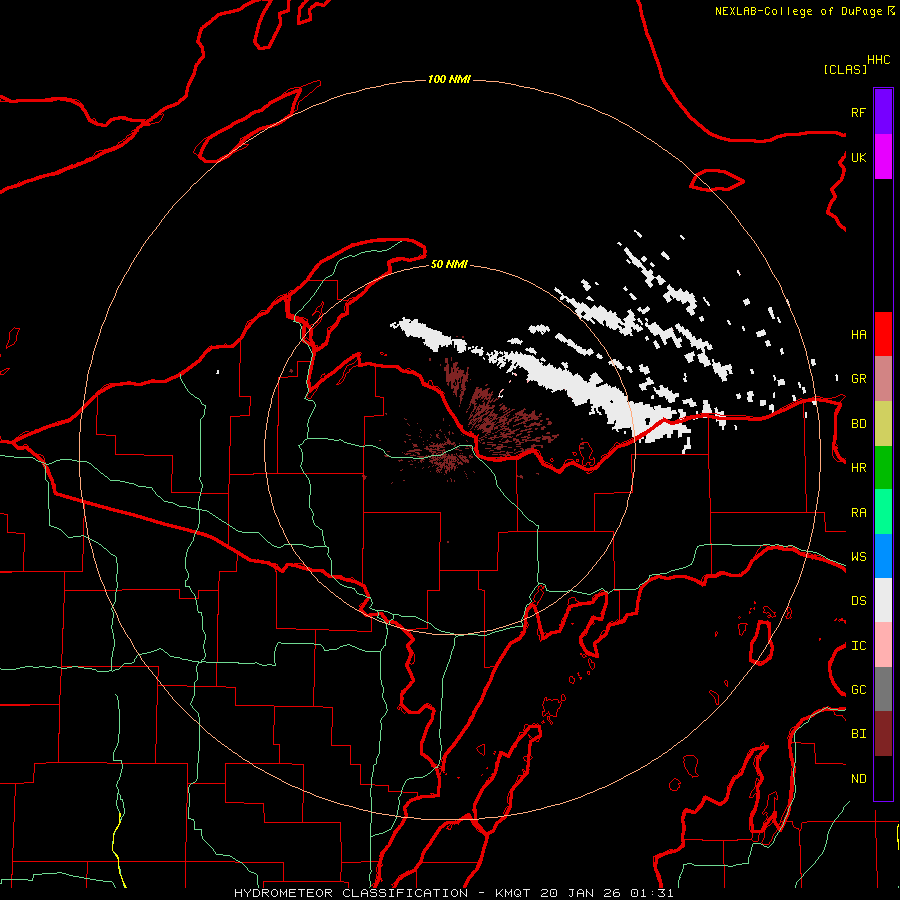Click the RF purple legend swatch

point(883,112)
